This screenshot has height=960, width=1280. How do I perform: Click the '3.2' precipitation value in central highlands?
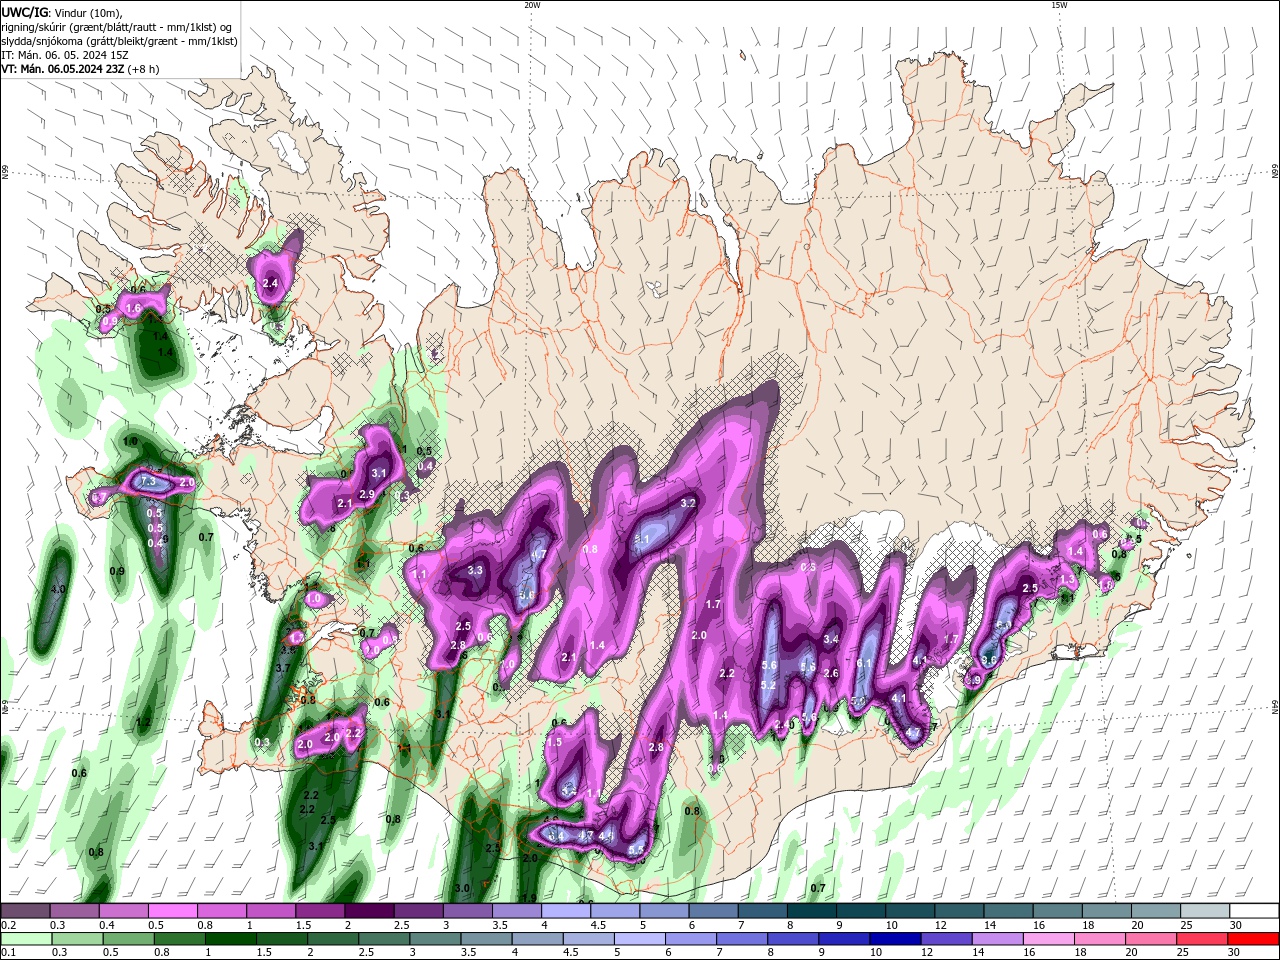688,504
